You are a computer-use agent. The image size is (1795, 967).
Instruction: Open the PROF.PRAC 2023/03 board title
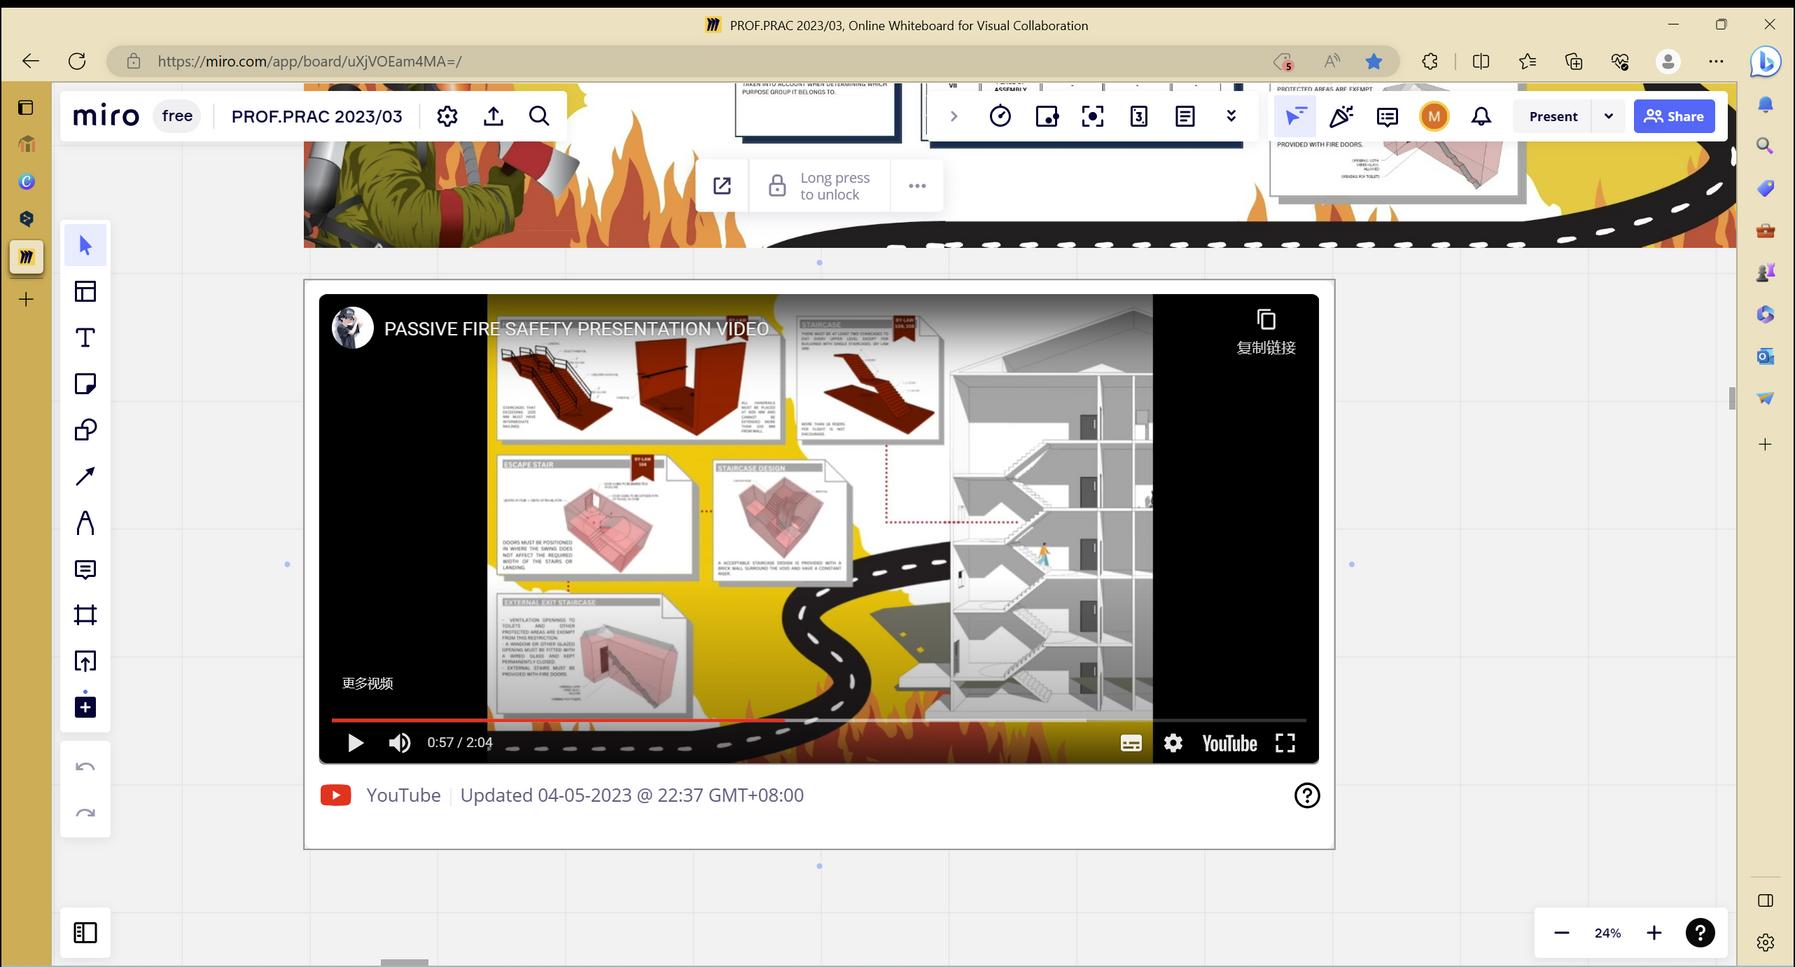(317, 116)
